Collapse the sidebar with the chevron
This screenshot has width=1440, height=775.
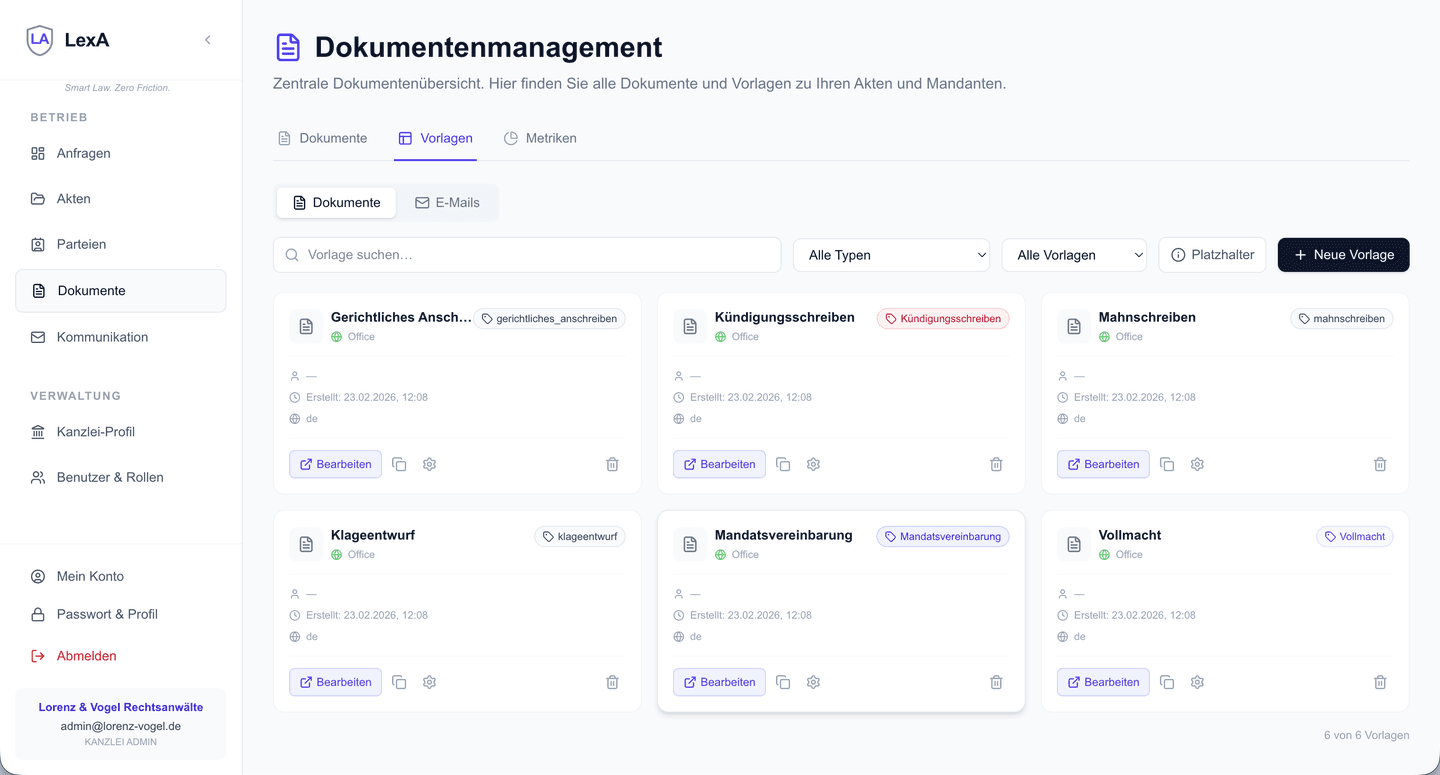pyautogui.click(x=208, y=40)
